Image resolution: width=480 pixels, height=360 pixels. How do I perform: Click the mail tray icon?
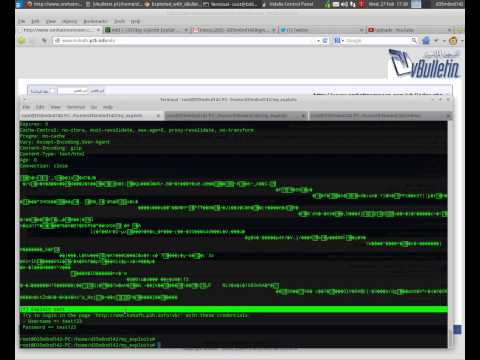[336, 4]
